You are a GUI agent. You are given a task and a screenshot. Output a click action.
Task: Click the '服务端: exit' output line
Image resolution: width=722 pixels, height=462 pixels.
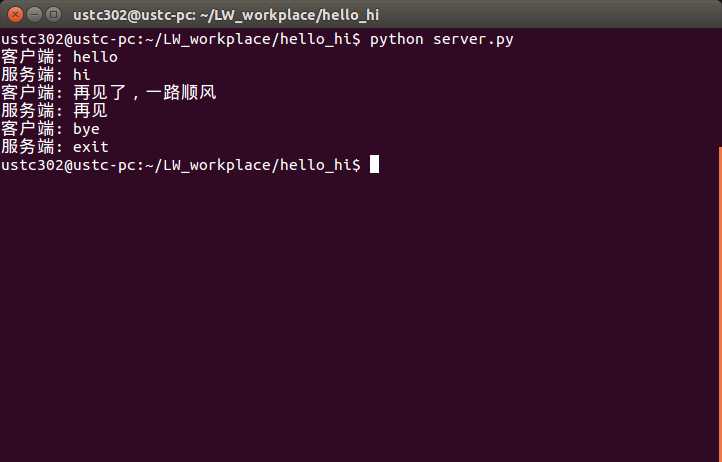[55, 146]
